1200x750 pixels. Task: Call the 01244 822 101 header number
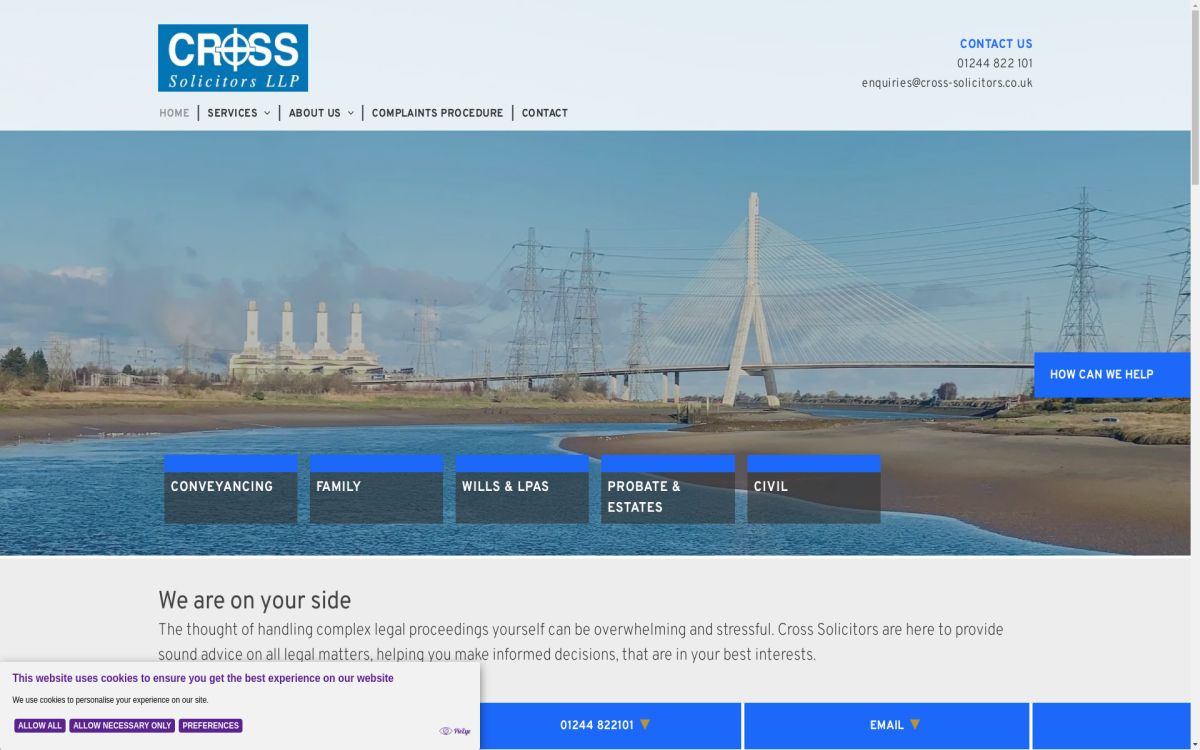tap(994, 63)
